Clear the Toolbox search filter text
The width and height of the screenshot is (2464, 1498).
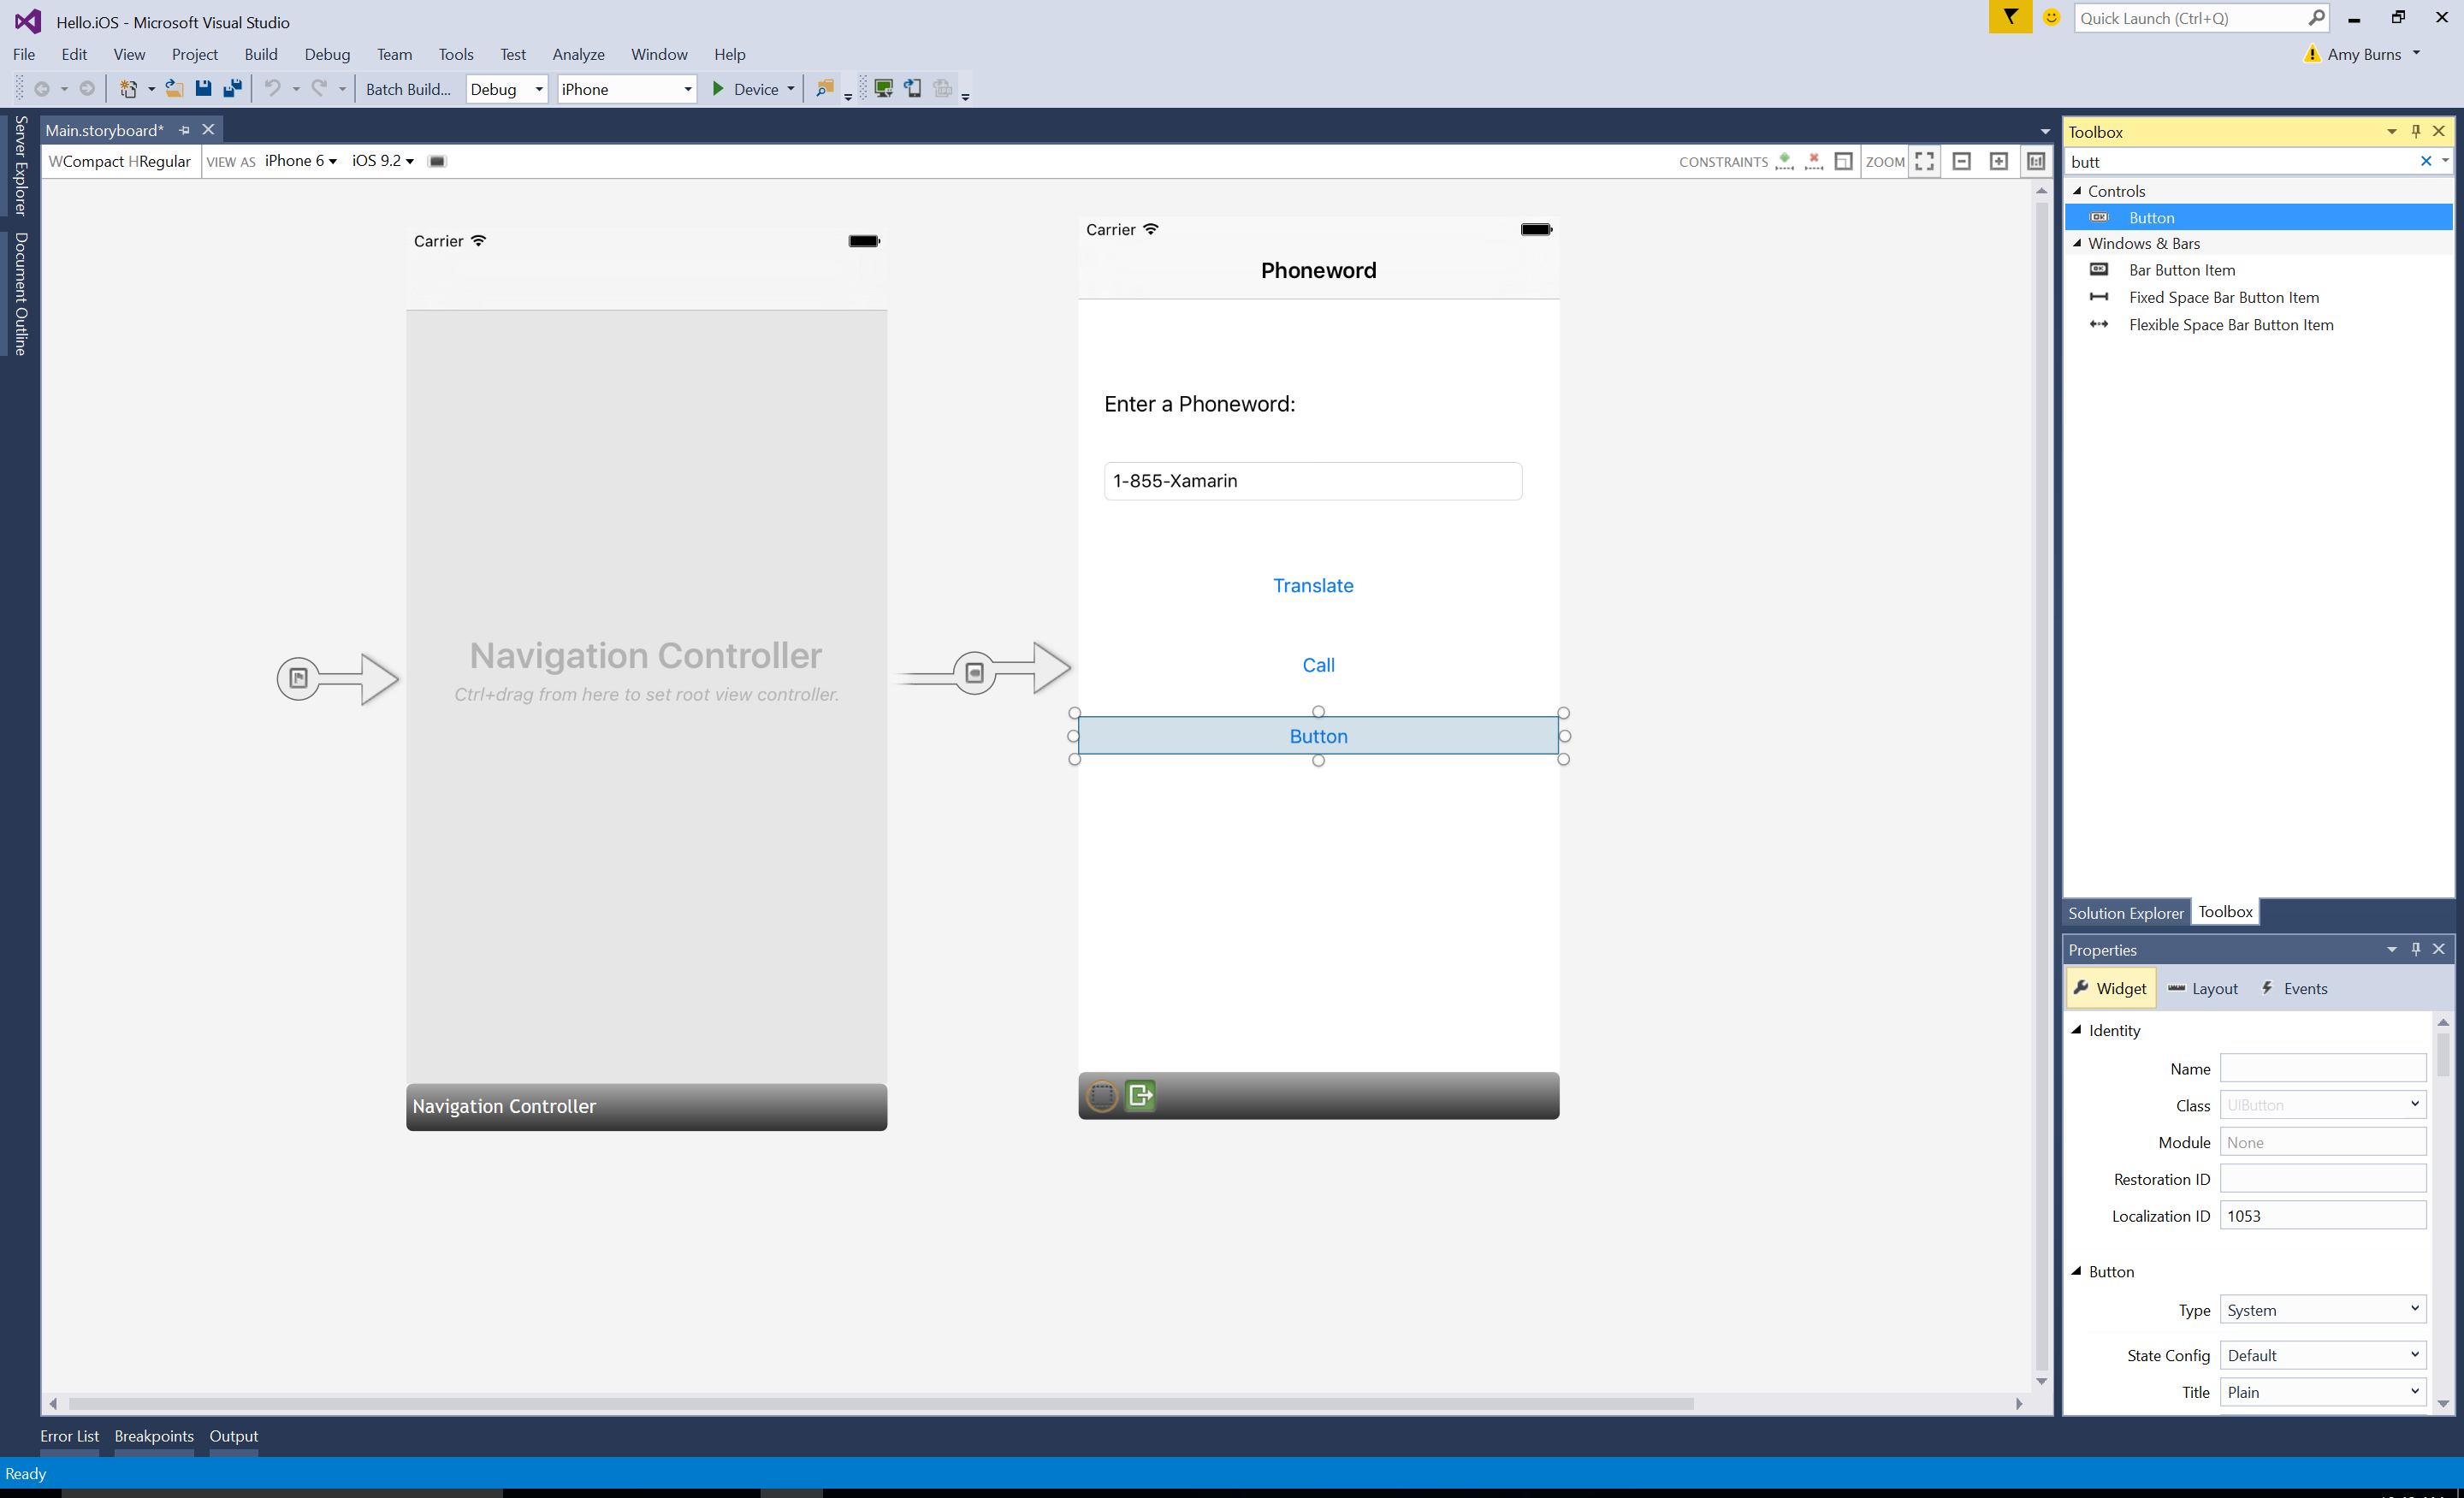click(2425, 160)
